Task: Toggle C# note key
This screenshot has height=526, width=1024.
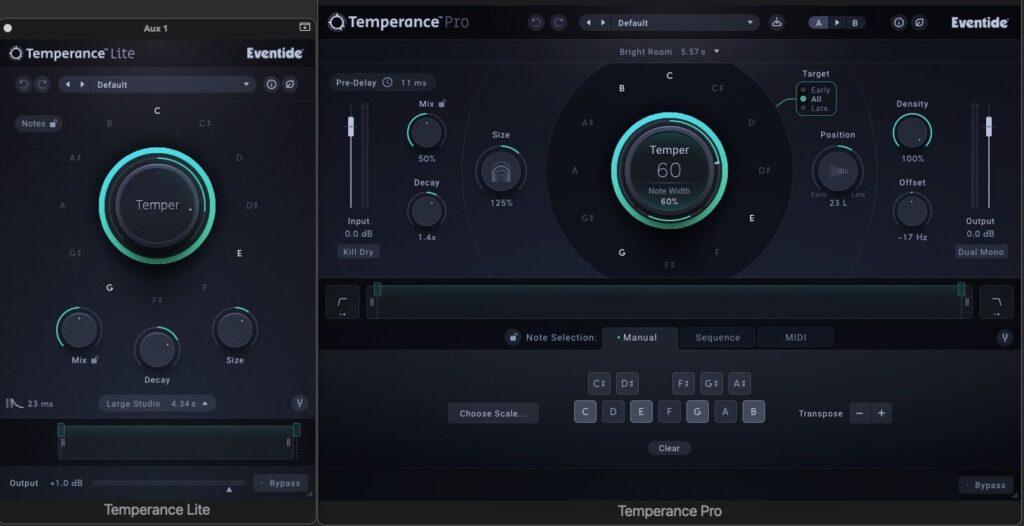Action: (x=599, y=384)
